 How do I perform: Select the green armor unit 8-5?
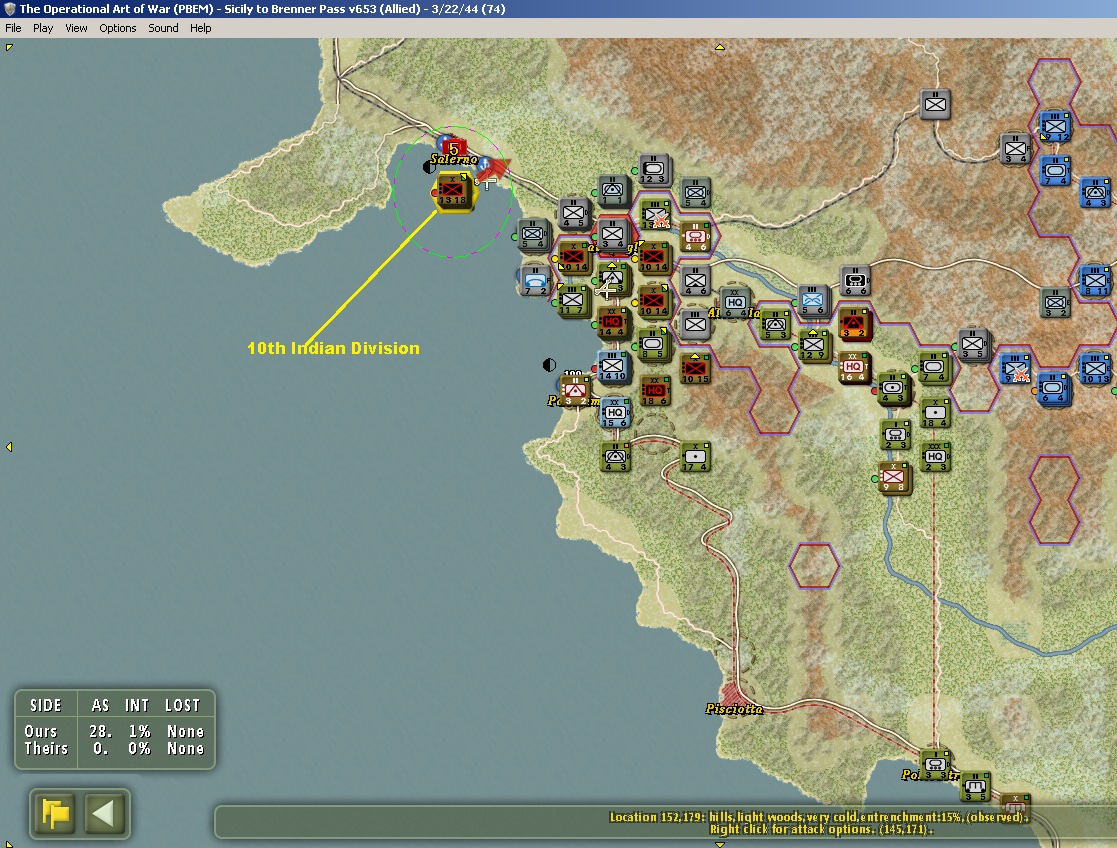654,345
